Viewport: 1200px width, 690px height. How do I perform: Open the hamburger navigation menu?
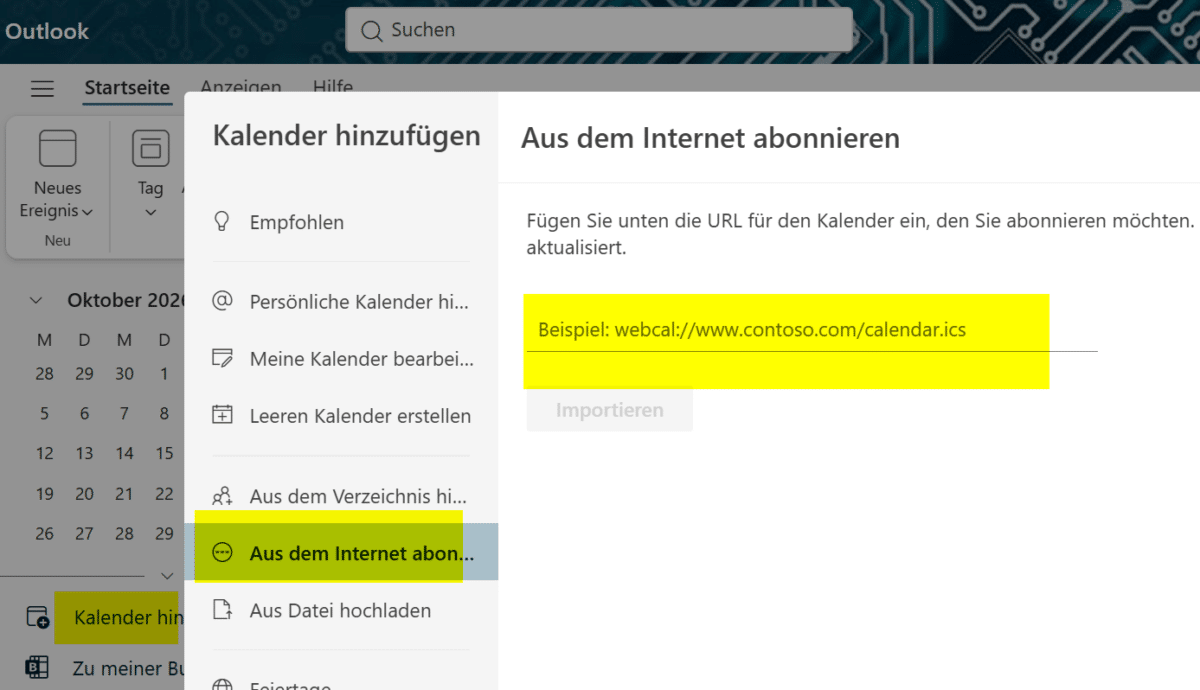coord(42,89)
